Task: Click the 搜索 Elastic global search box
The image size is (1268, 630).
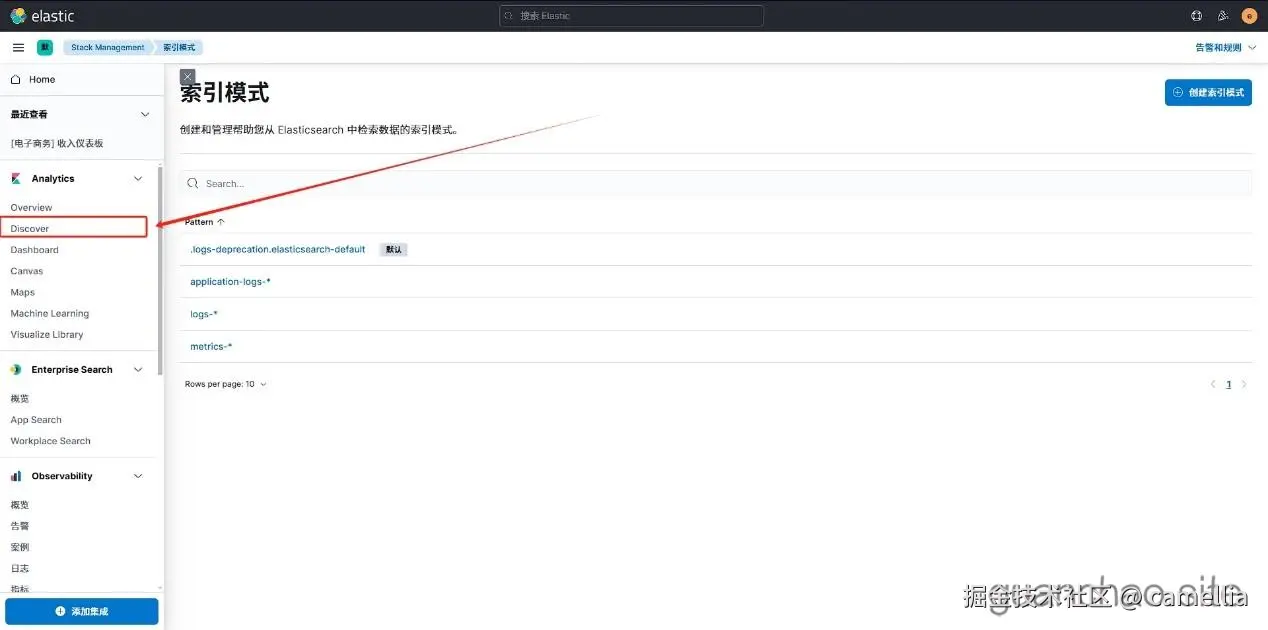Action: point(631,16)
